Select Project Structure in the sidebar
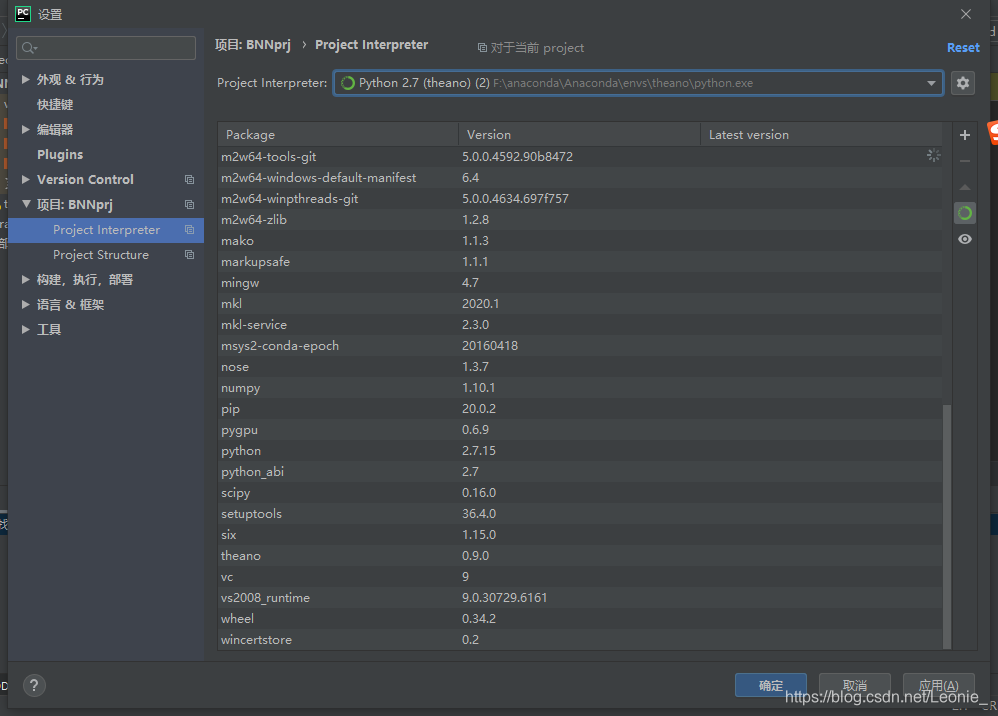998x716 pixels. (101, 255)
